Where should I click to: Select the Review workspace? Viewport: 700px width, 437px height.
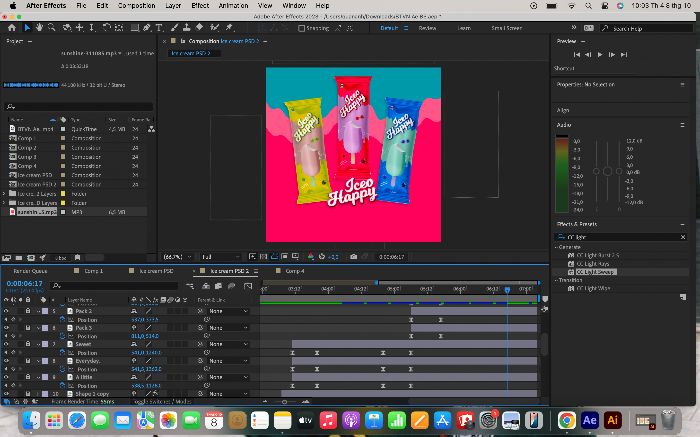point(427,28)
